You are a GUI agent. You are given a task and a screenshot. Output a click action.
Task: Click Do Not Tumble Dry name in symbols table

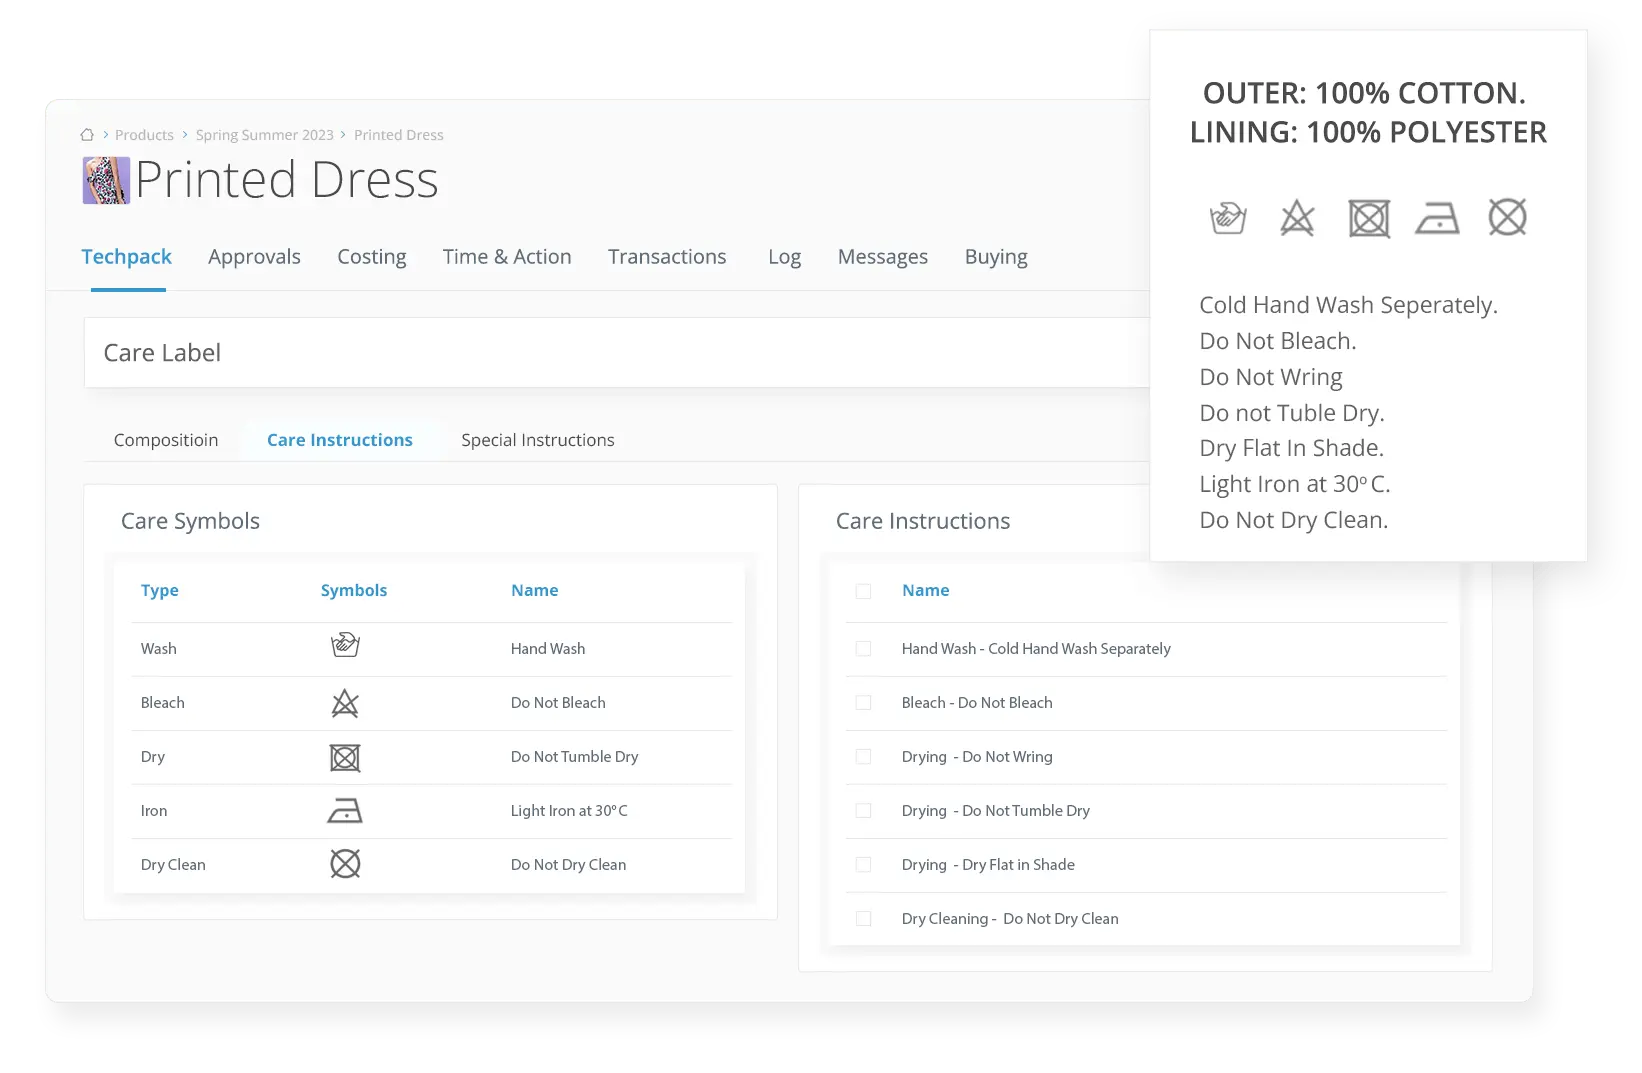pyautogui.click(x=574, y=757)
